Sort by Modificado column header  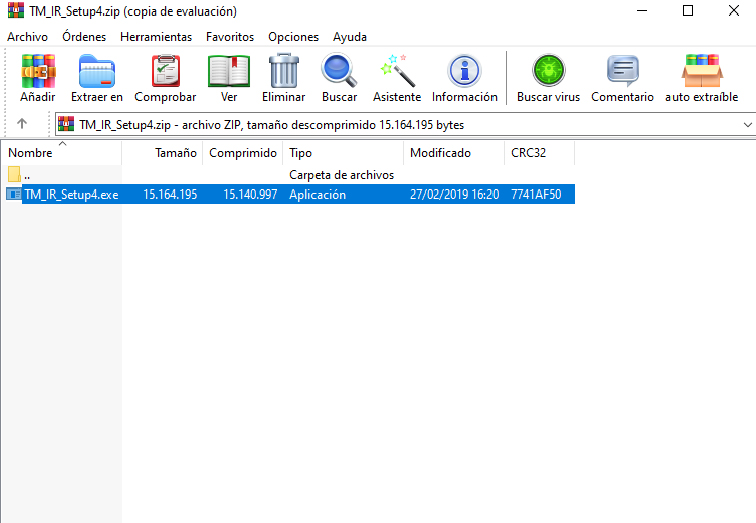click(454, 153)
